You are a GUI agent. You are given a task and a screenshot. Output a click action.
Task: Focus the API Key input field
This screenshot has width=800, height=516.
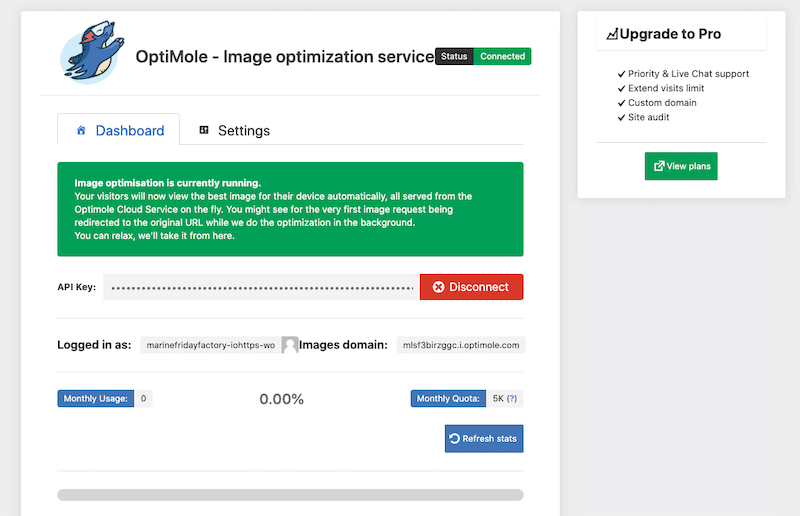(x=262, y=287)
